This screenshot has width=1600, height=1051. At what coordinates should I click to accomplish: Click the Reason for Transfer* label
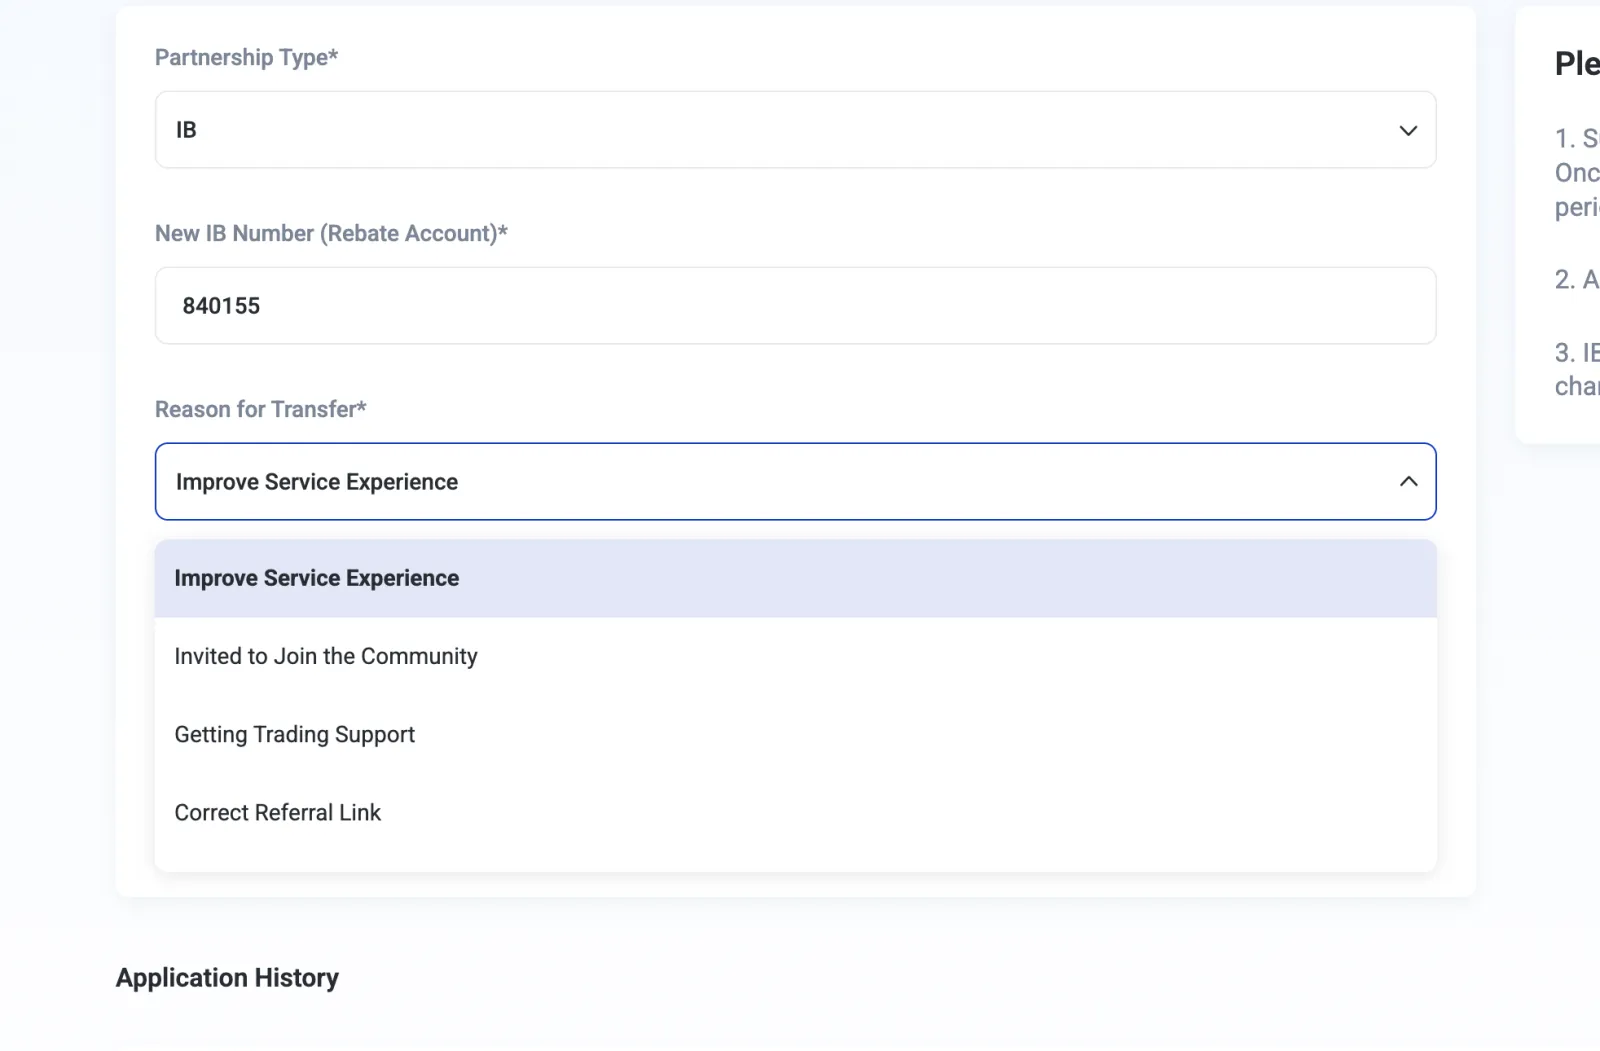pos(260,410)
